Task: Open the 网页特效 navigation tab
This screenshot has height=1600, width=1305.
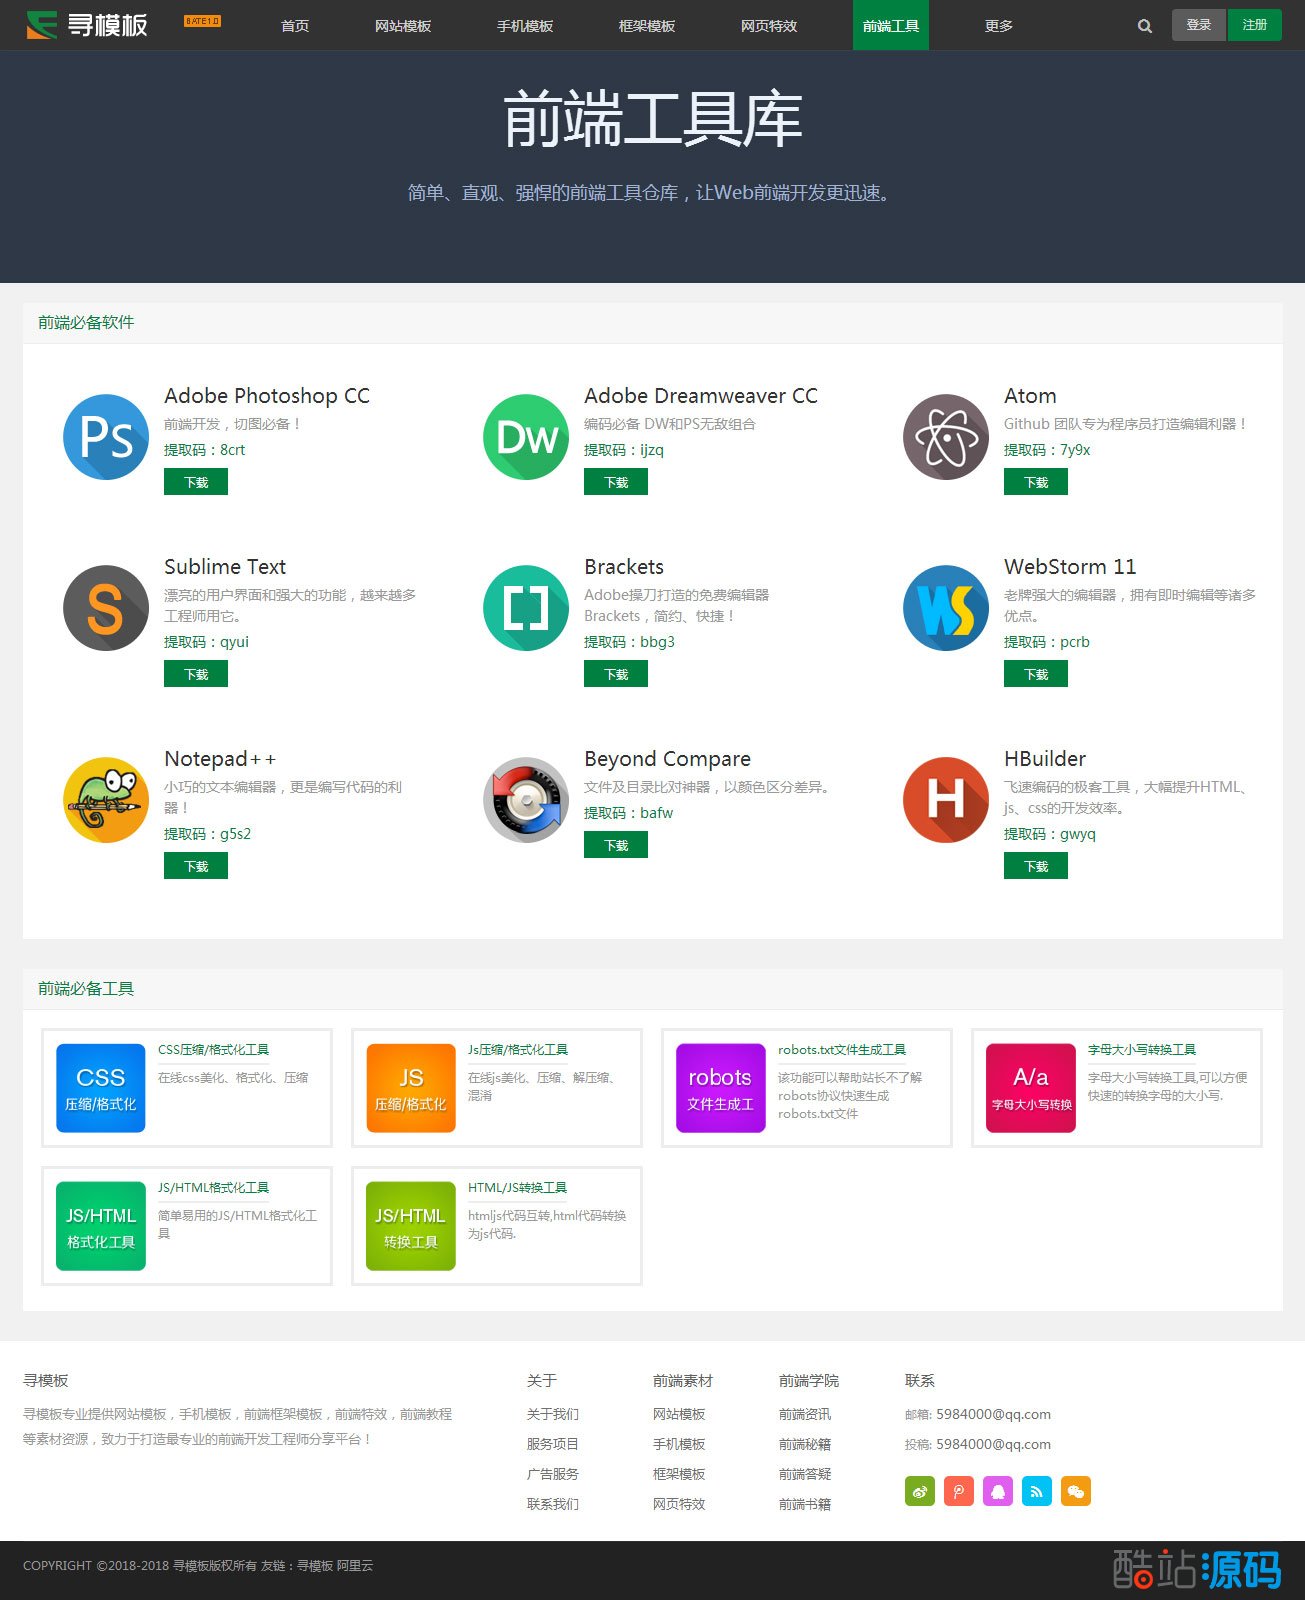Action: coord(769,26)
